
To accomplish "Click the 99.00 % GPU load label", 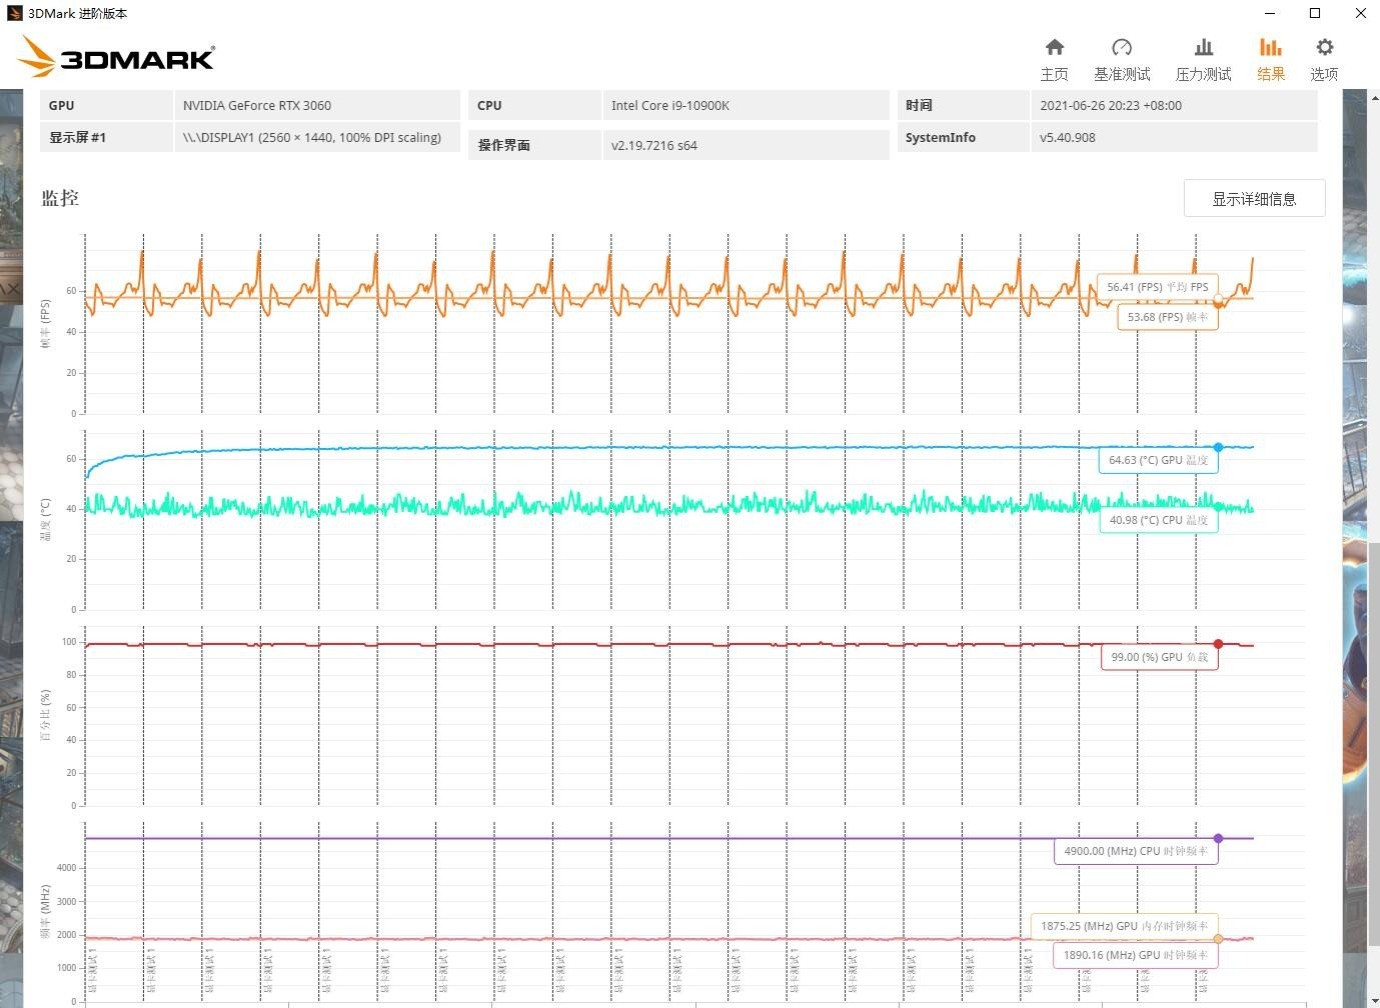I will pos(1159,657).
